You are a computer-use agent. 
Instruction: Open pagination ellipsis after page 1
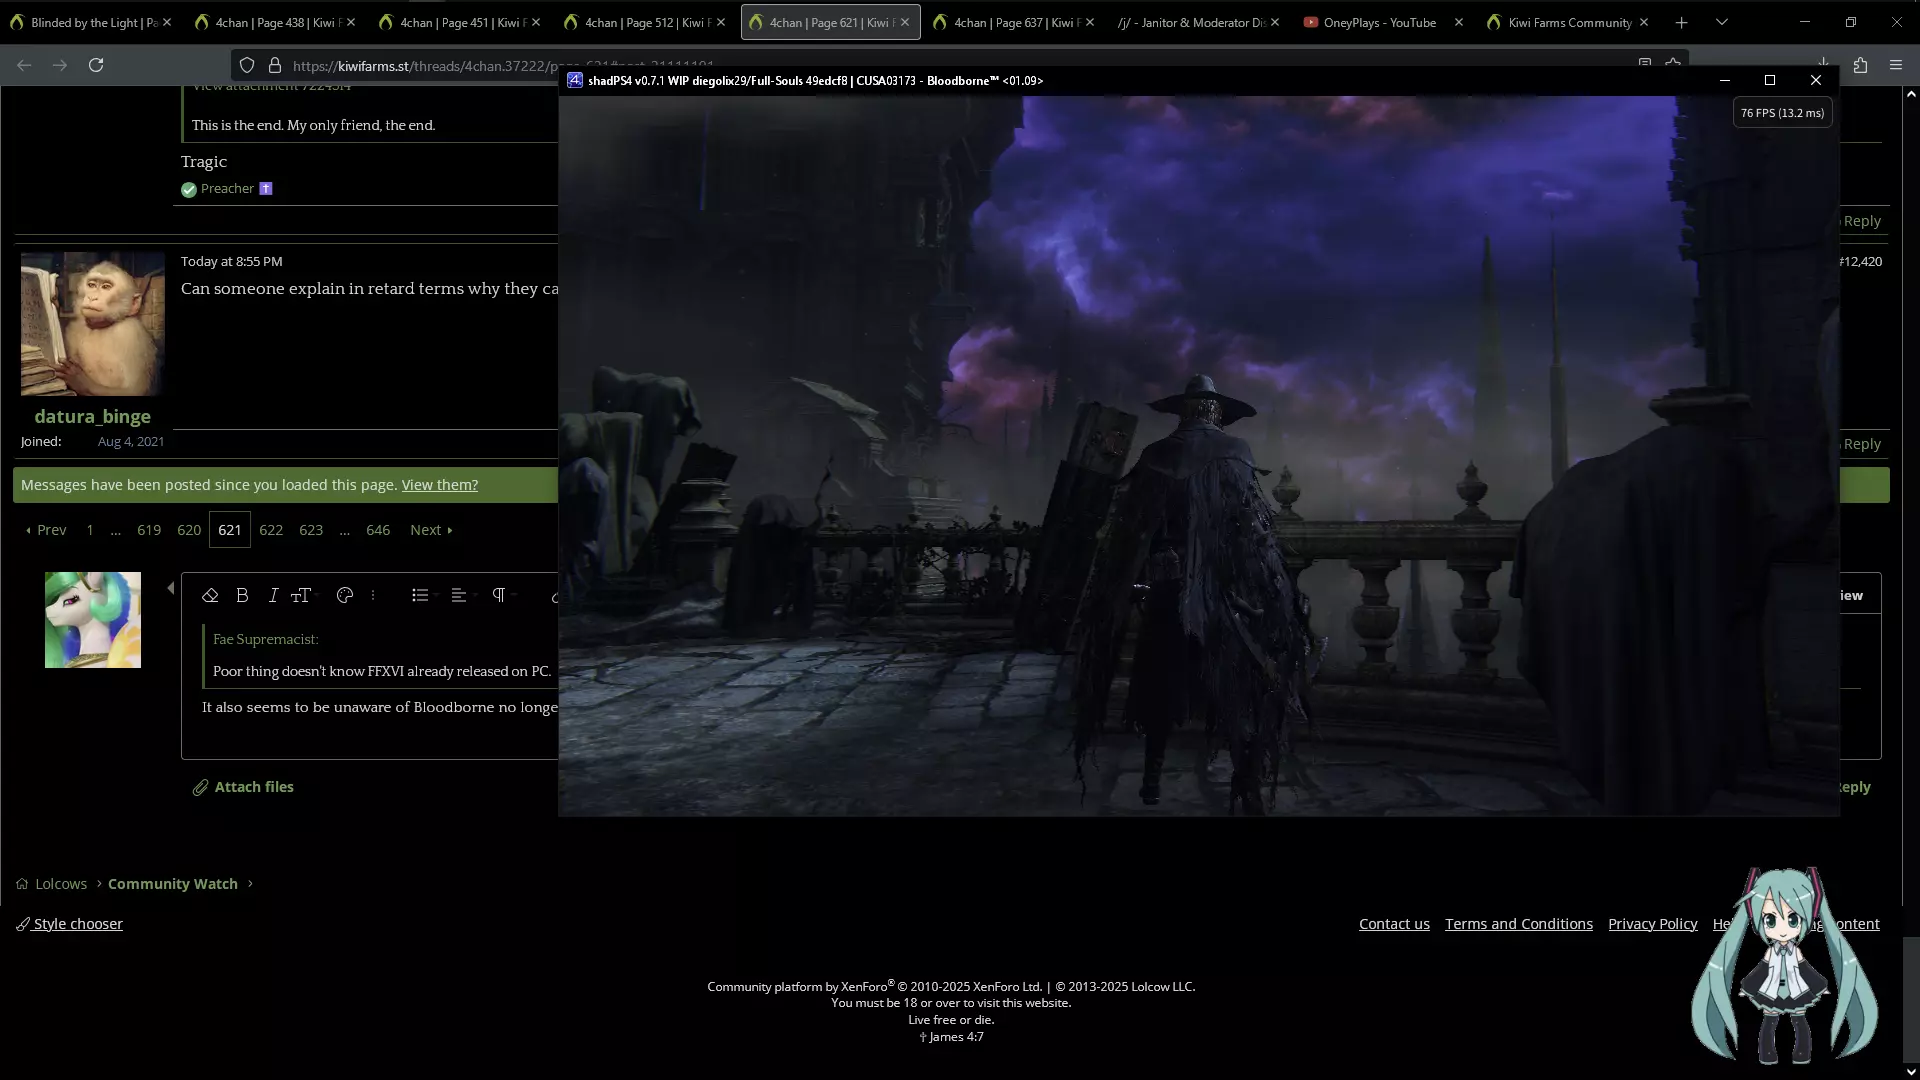coord(116,530)
